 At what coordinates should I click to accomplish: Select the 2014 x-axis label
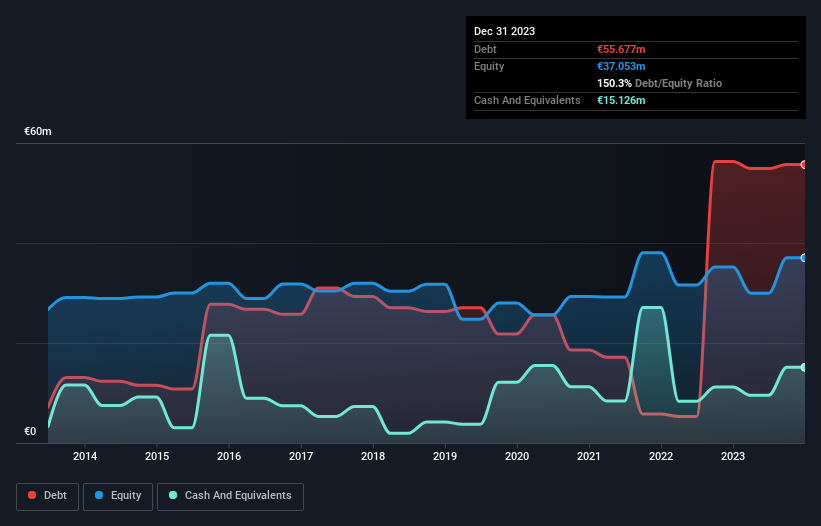coord(85,456)
